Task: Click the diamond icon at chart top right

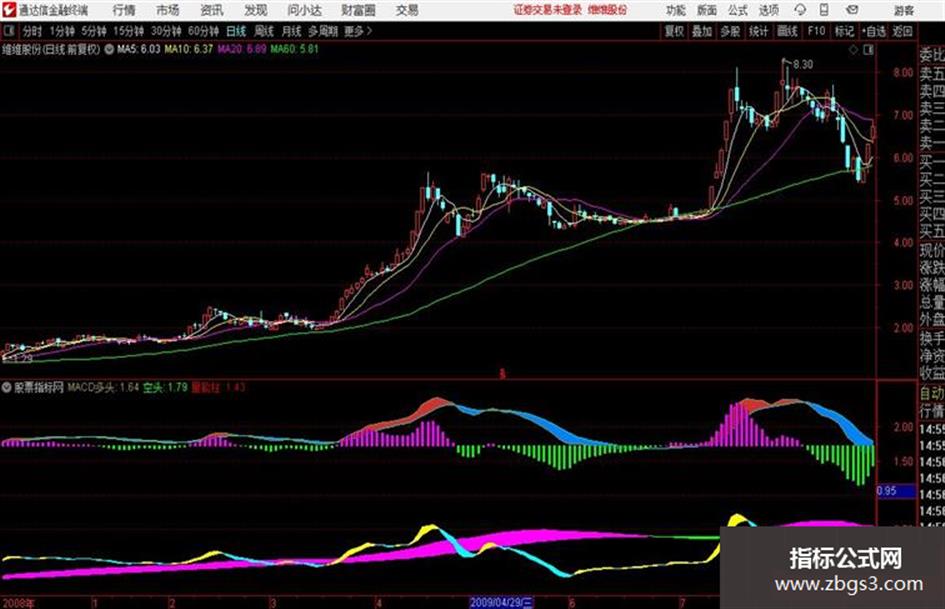Action: [x=853, y=50]
